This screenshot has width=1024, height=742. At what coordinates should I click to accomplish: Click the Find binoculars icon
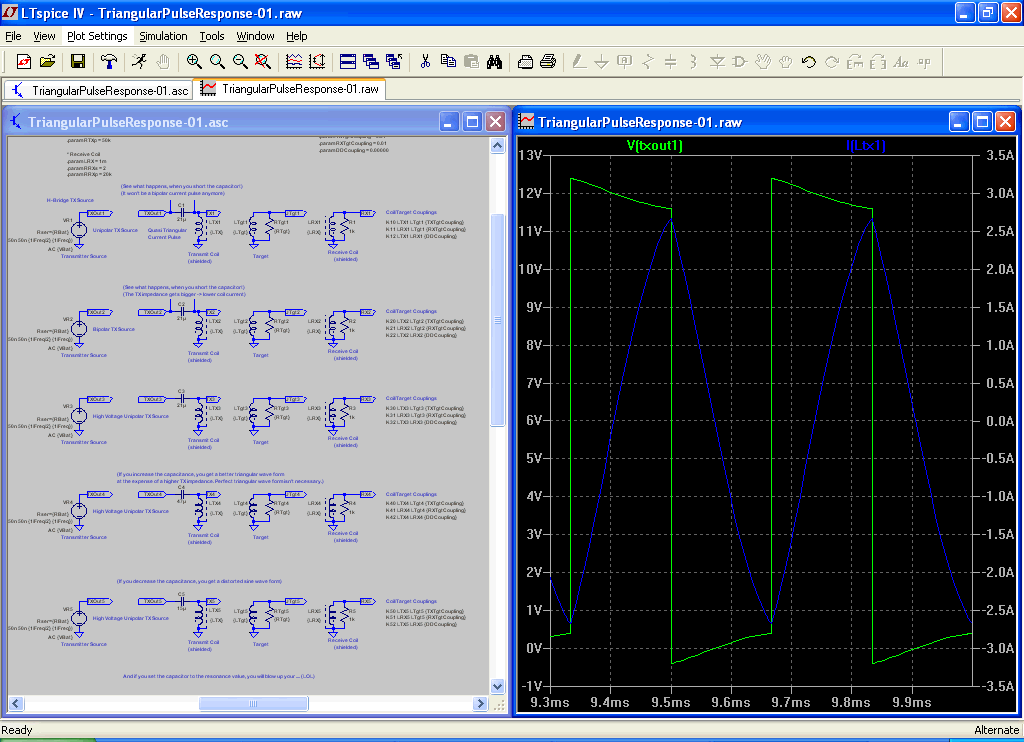click(494, 61)
